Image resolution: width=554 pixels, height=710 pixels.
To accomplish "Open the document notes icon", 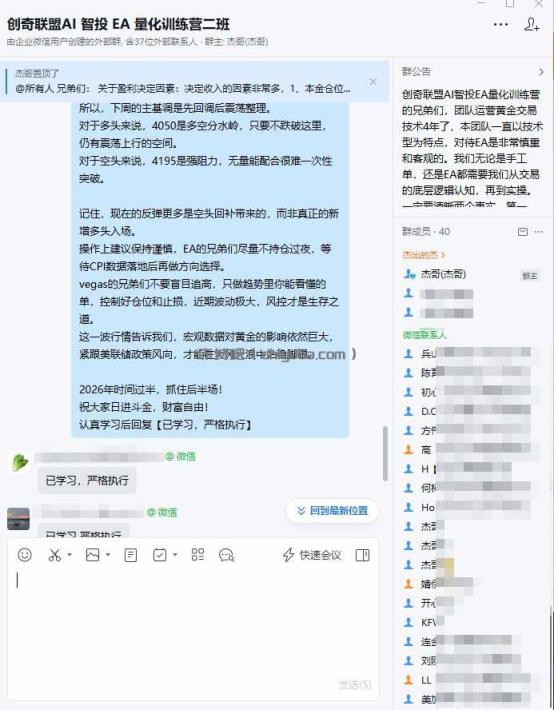I will (x=130, y=555).
